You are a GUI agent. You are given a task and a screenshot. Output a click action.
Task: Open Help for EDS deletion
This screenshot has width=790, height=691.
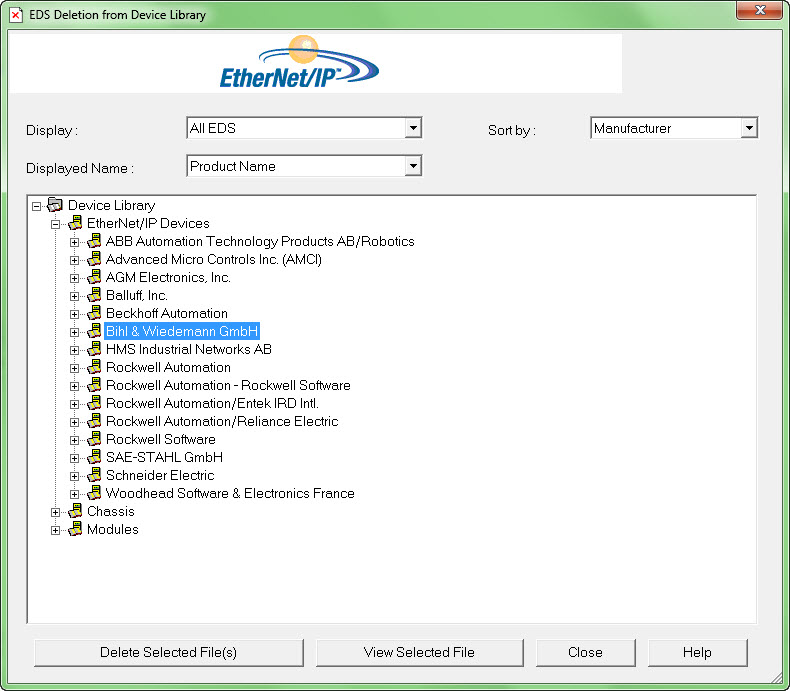coord(697,653)
